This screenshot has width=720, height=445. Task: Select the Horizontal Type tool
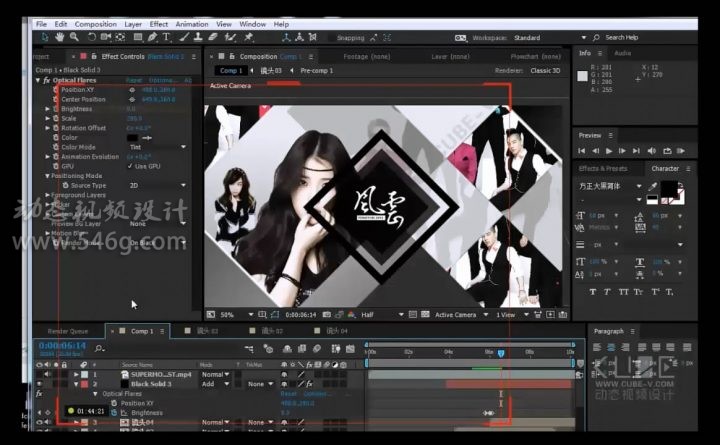166,37
